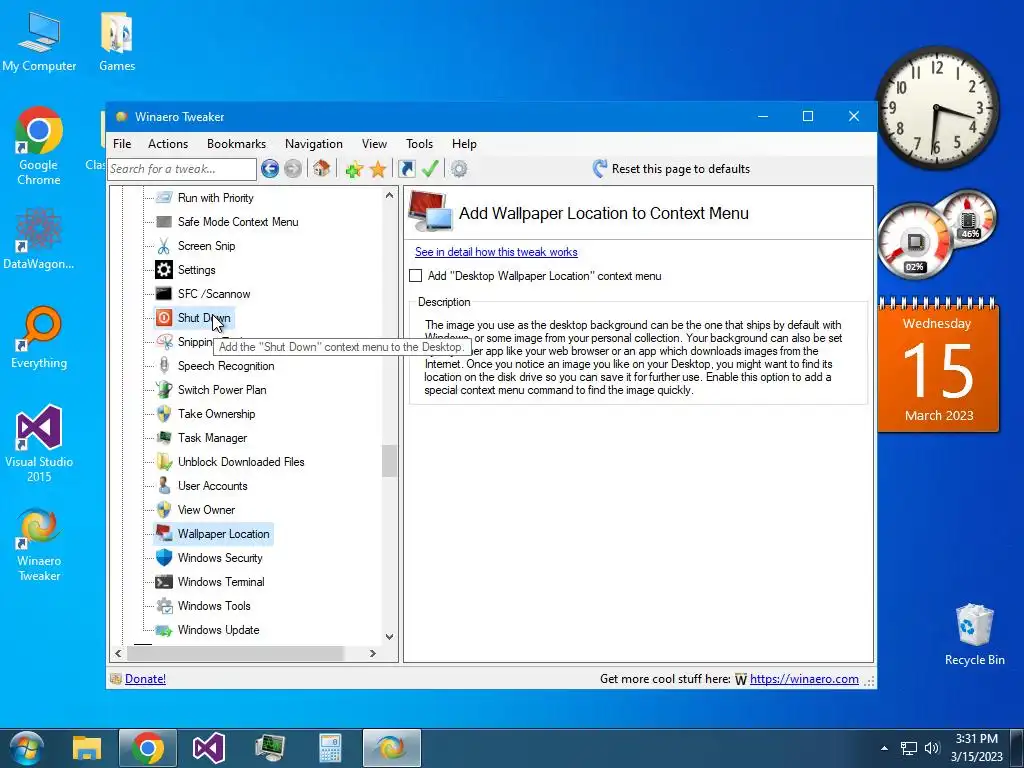1024x768 pixels.
Task: Click the Windows Start button
Action: click(25, 748)
